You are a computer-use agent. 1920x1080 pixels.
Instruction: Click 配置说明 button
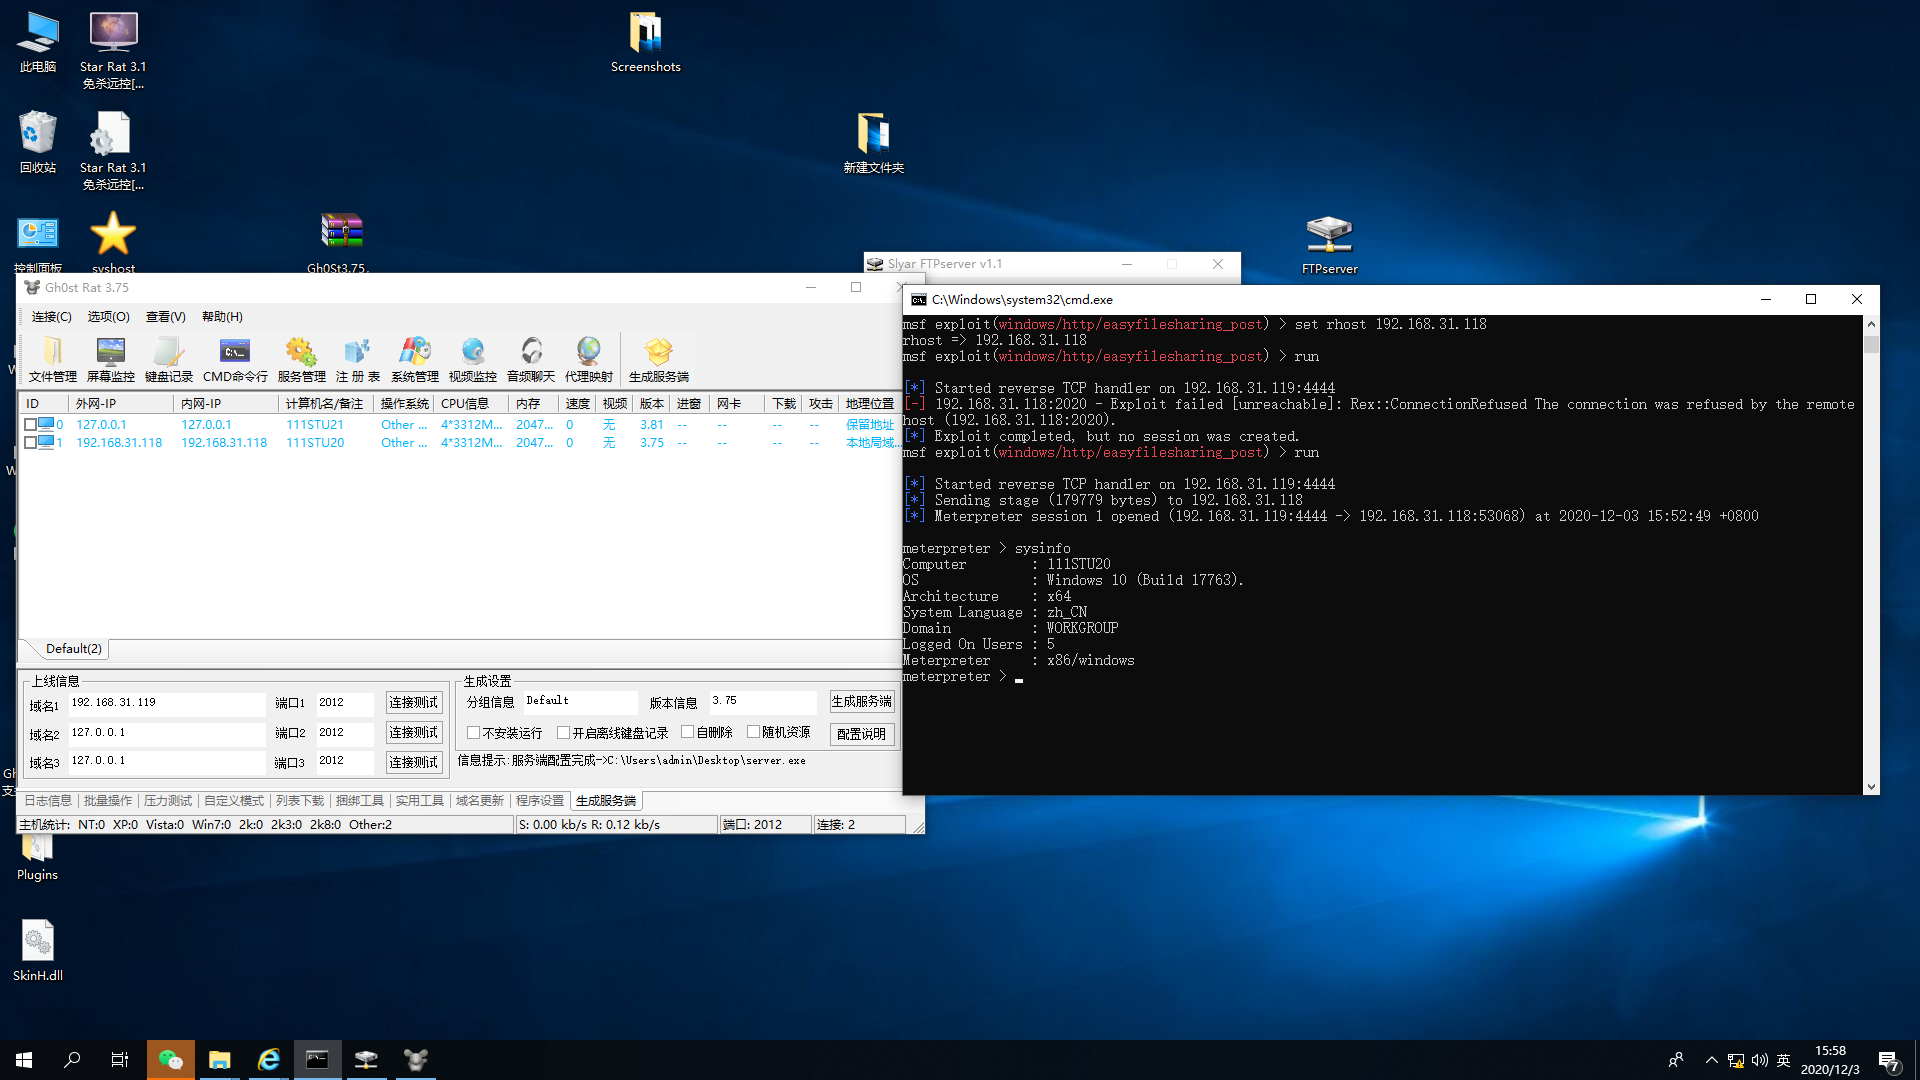861,734
